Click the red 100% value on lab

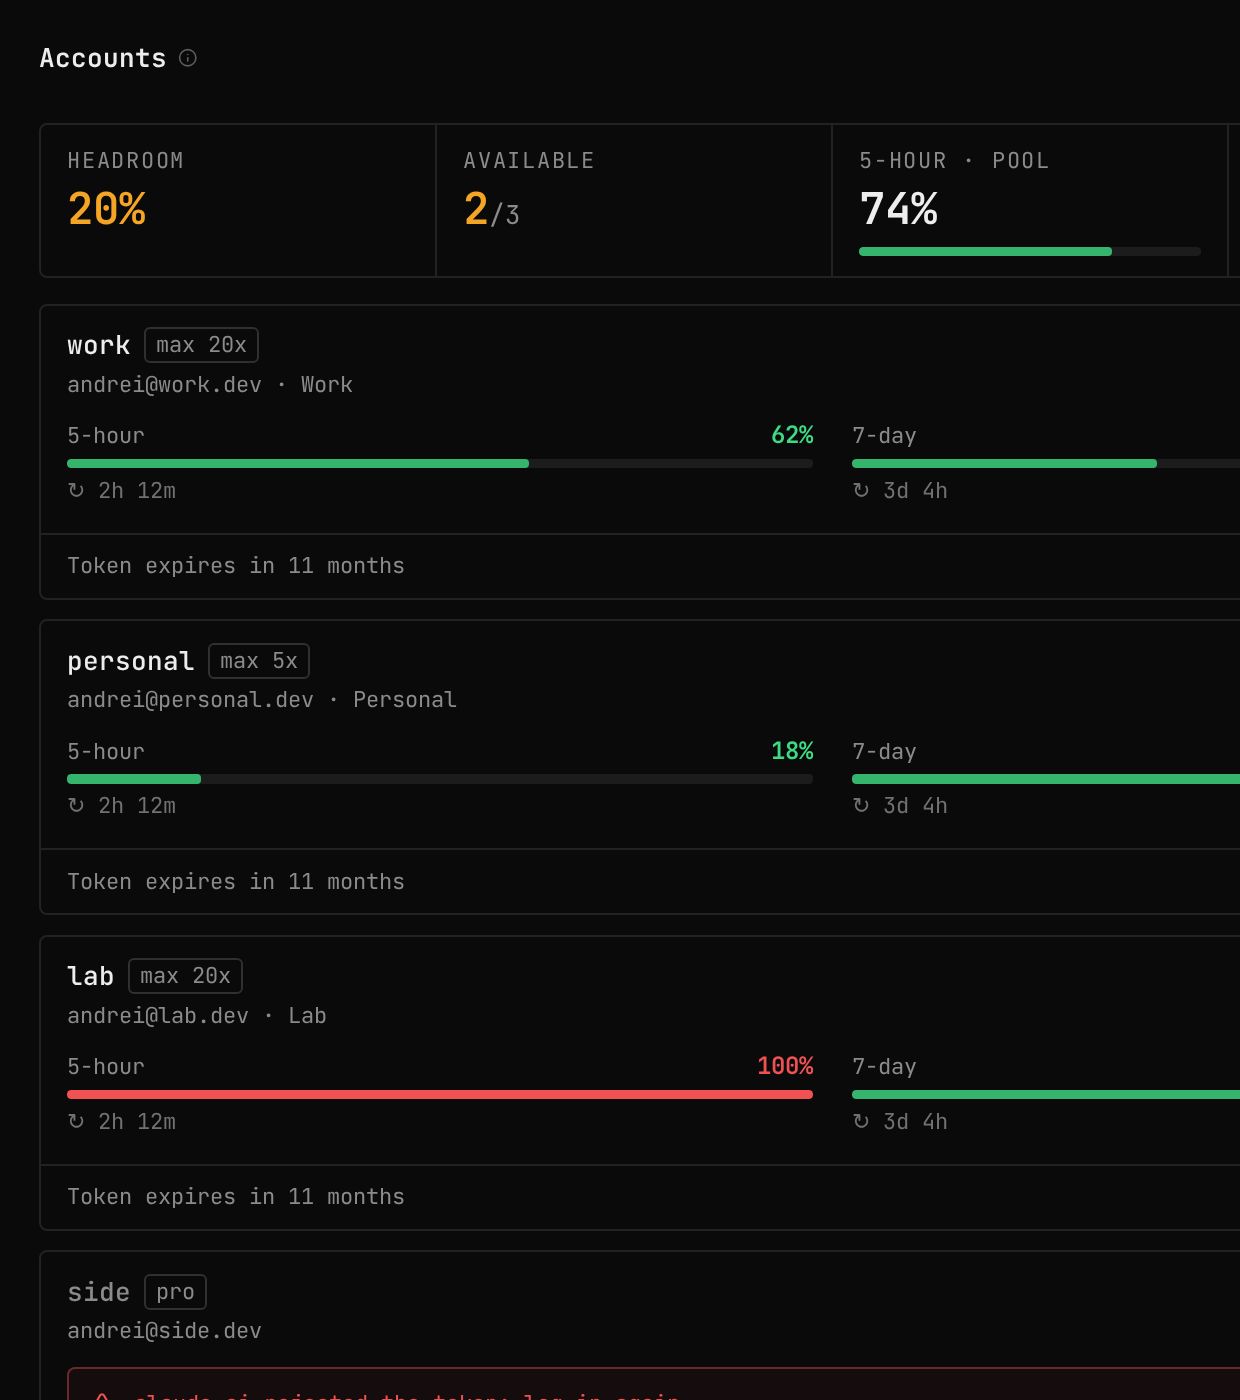[x=785, y=1066]
